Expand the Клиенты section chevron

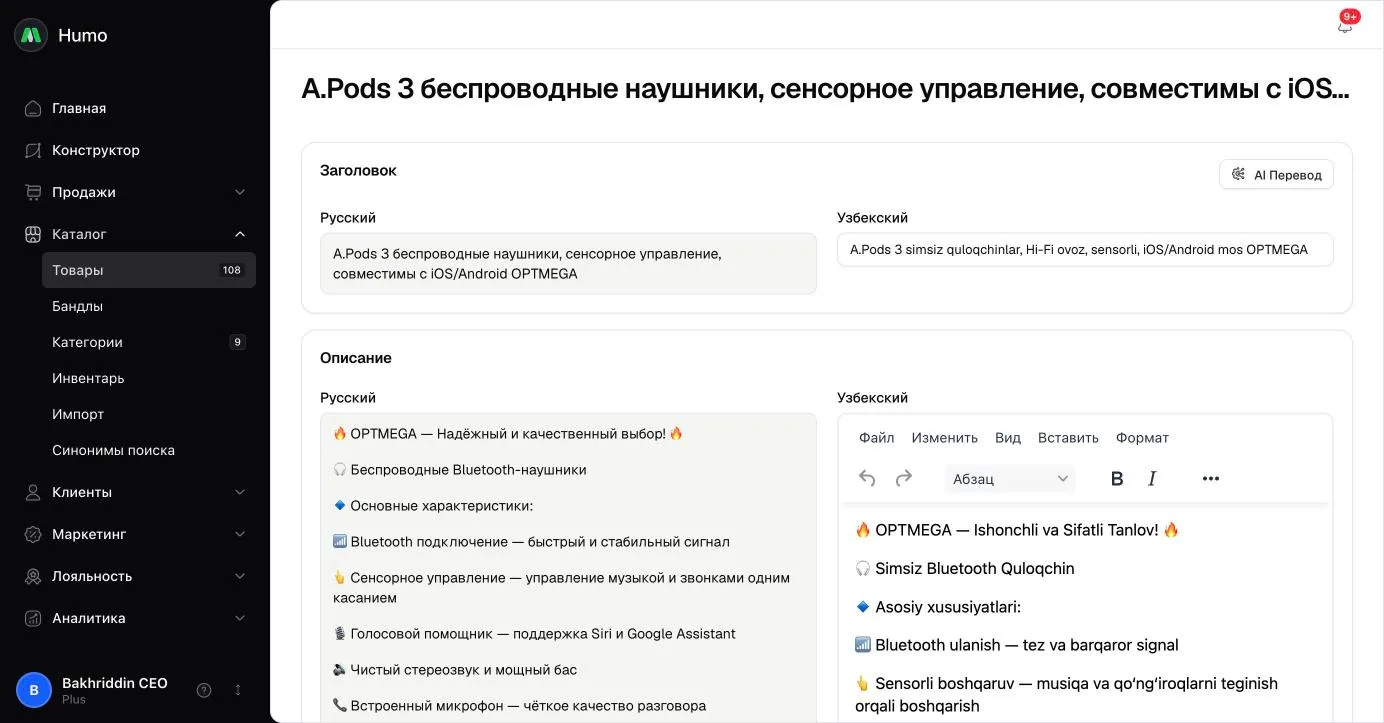[240, 492]
